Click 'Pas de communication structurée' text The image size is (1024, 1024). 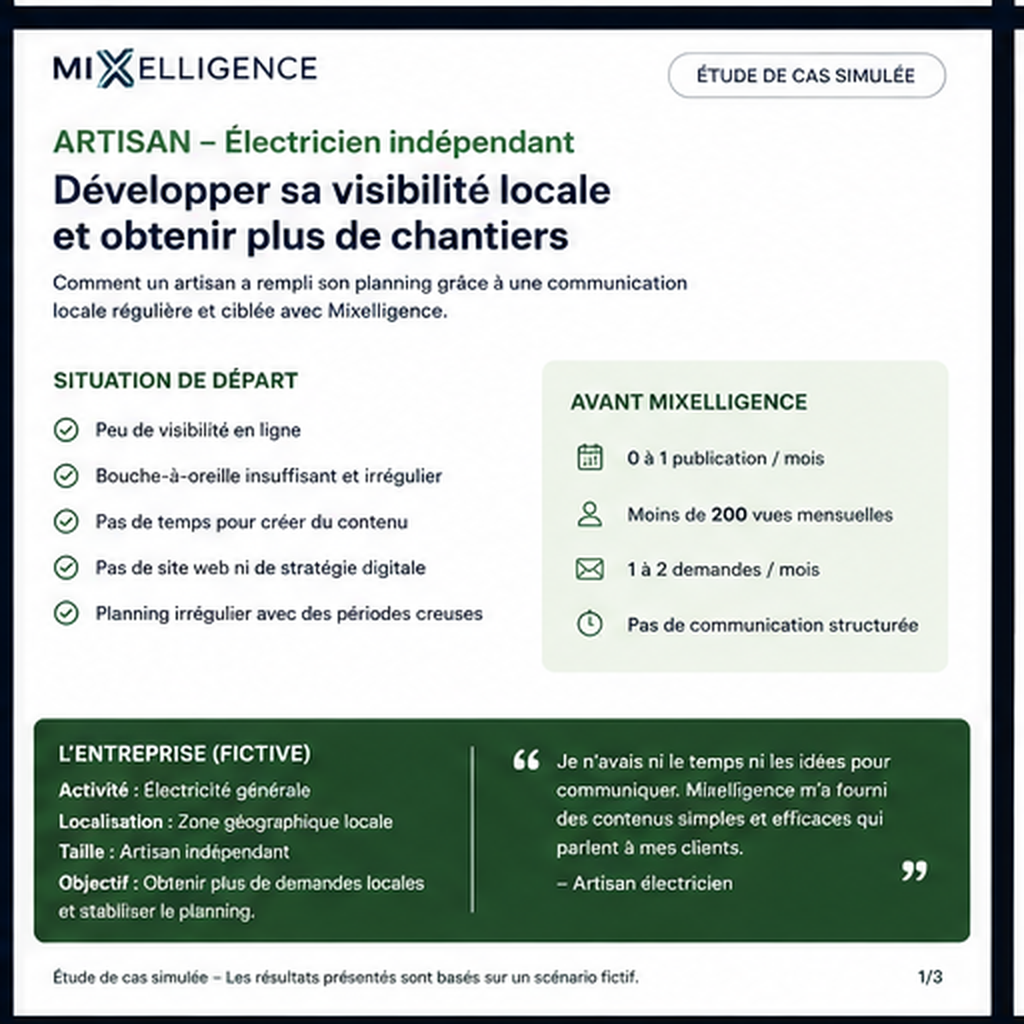coord(773,625)
